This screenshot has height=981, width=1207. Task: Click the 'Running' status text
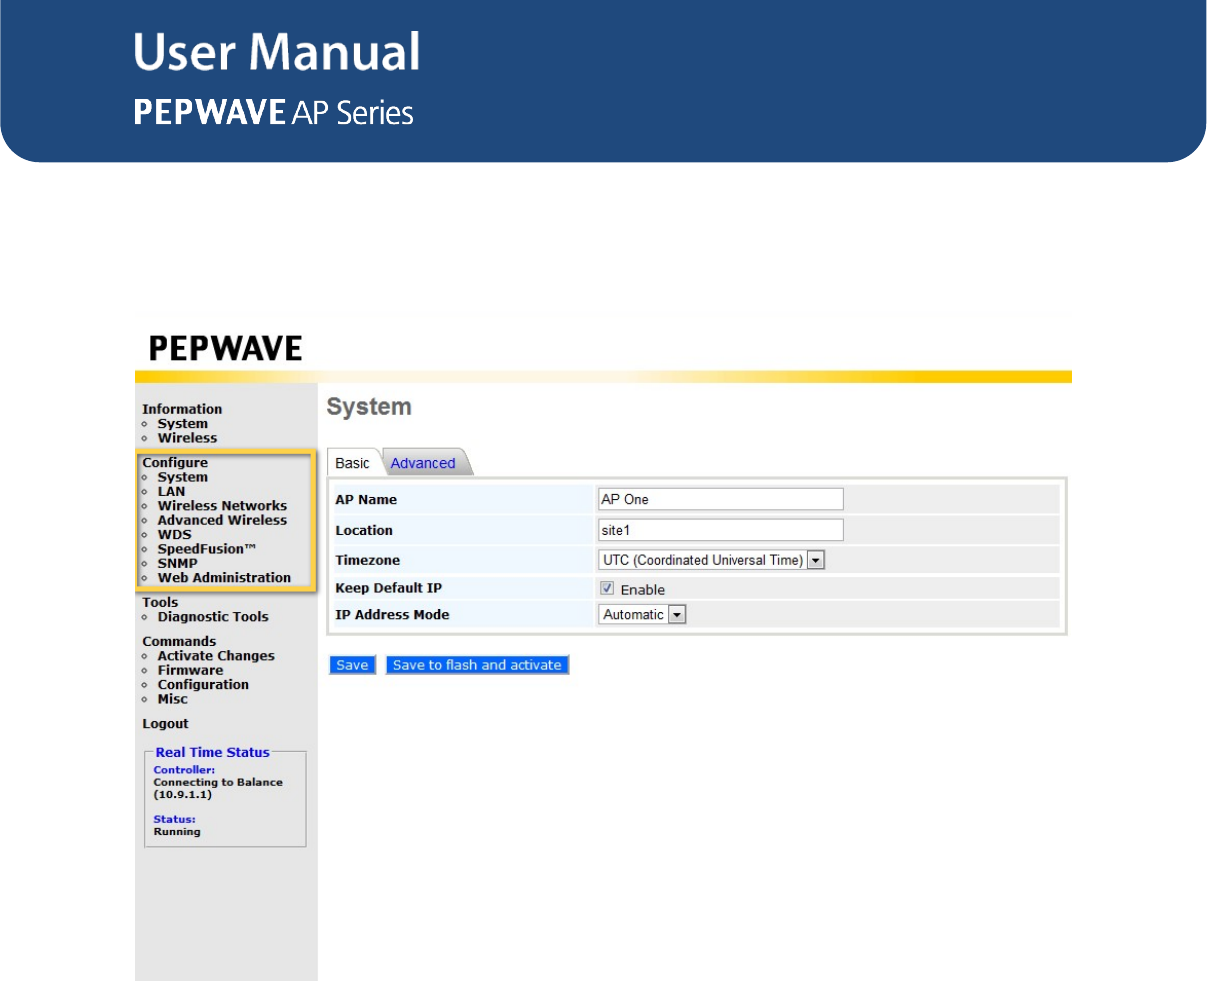[177, 832]
